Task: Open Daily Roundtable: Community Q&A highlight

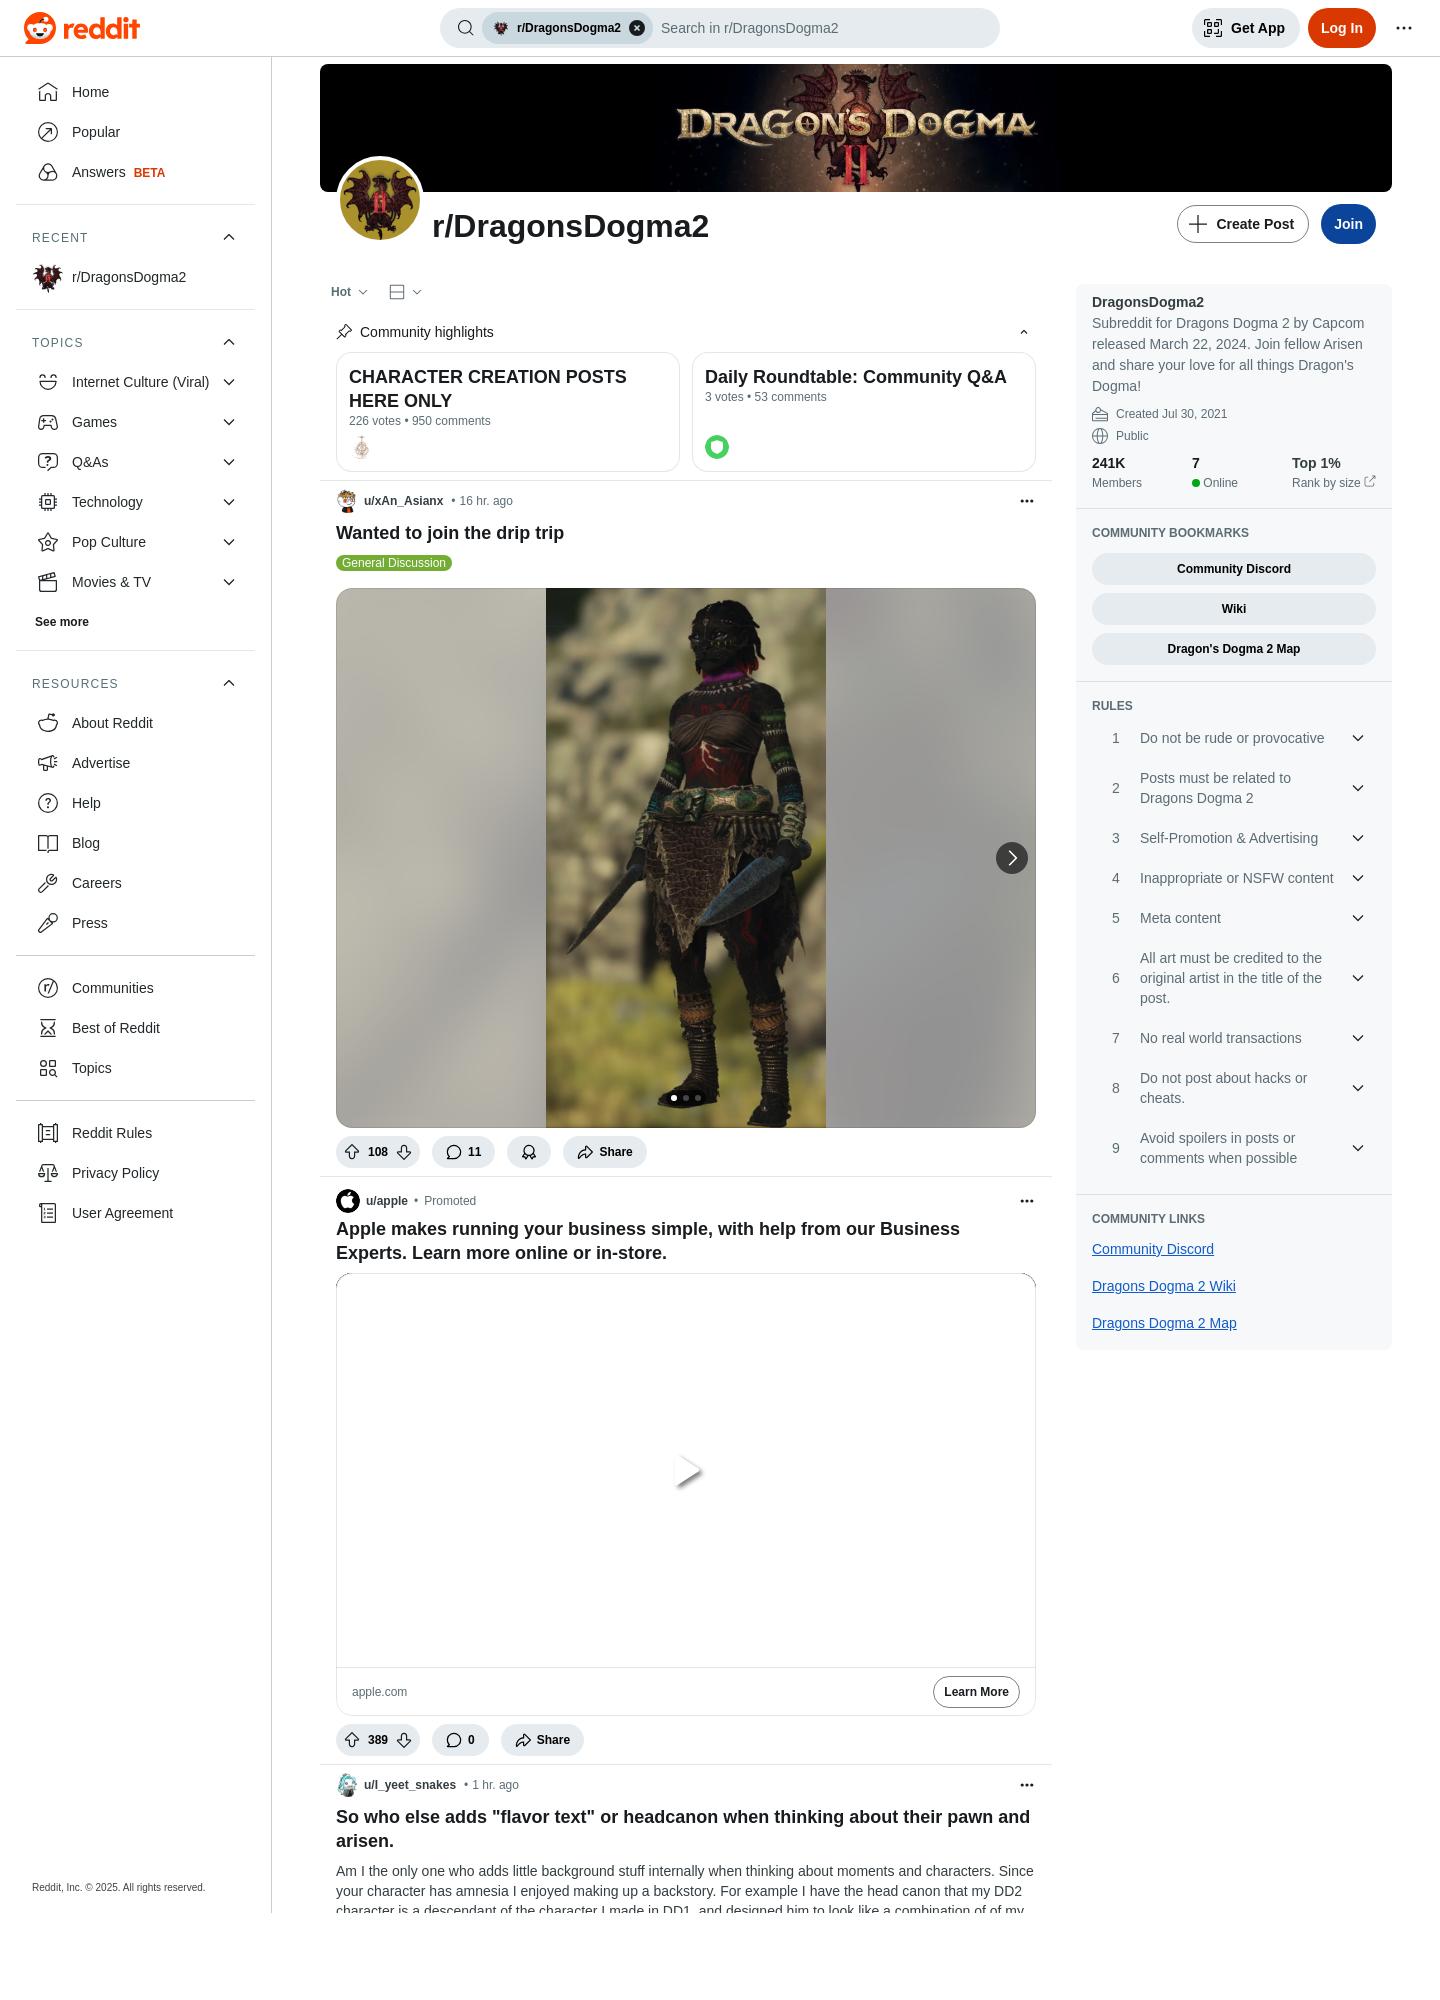Action: [864, 412]
